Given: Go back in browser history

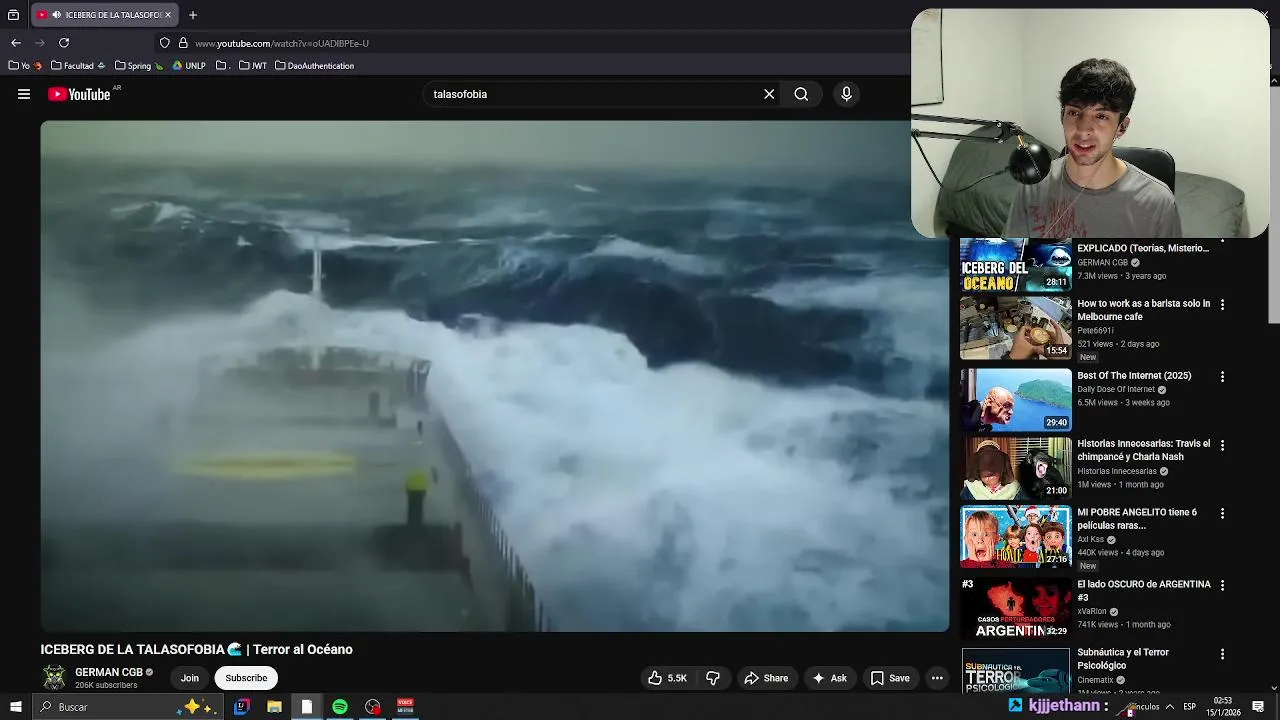Looking at the screenshot, I should coord(16,43).
